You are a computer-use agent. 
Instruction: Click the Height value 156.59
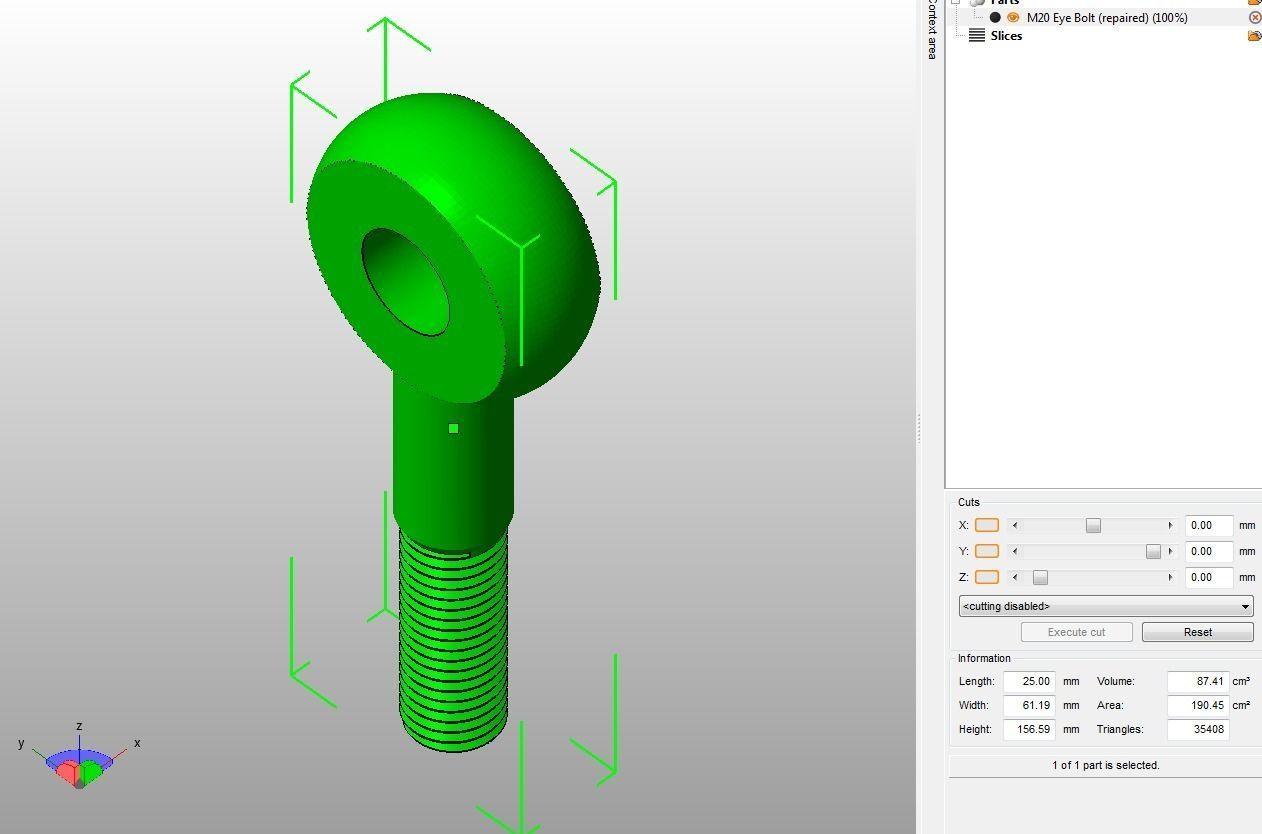[1029, 729]
